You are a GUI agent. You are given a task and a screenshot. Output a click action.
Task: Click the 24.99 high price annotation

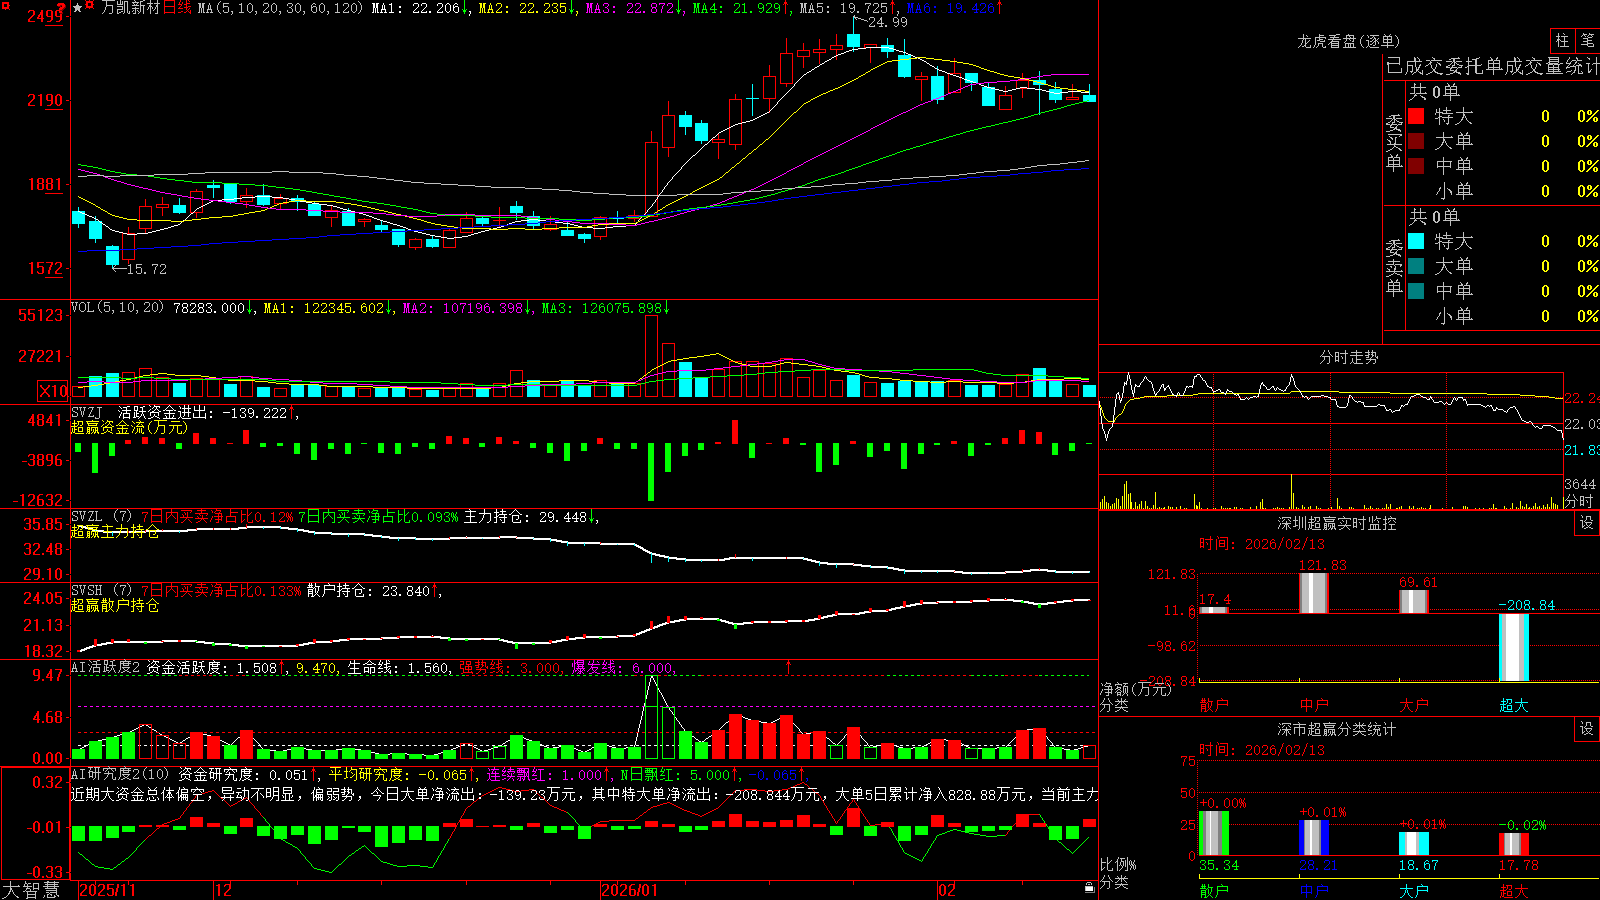(888, 22)
